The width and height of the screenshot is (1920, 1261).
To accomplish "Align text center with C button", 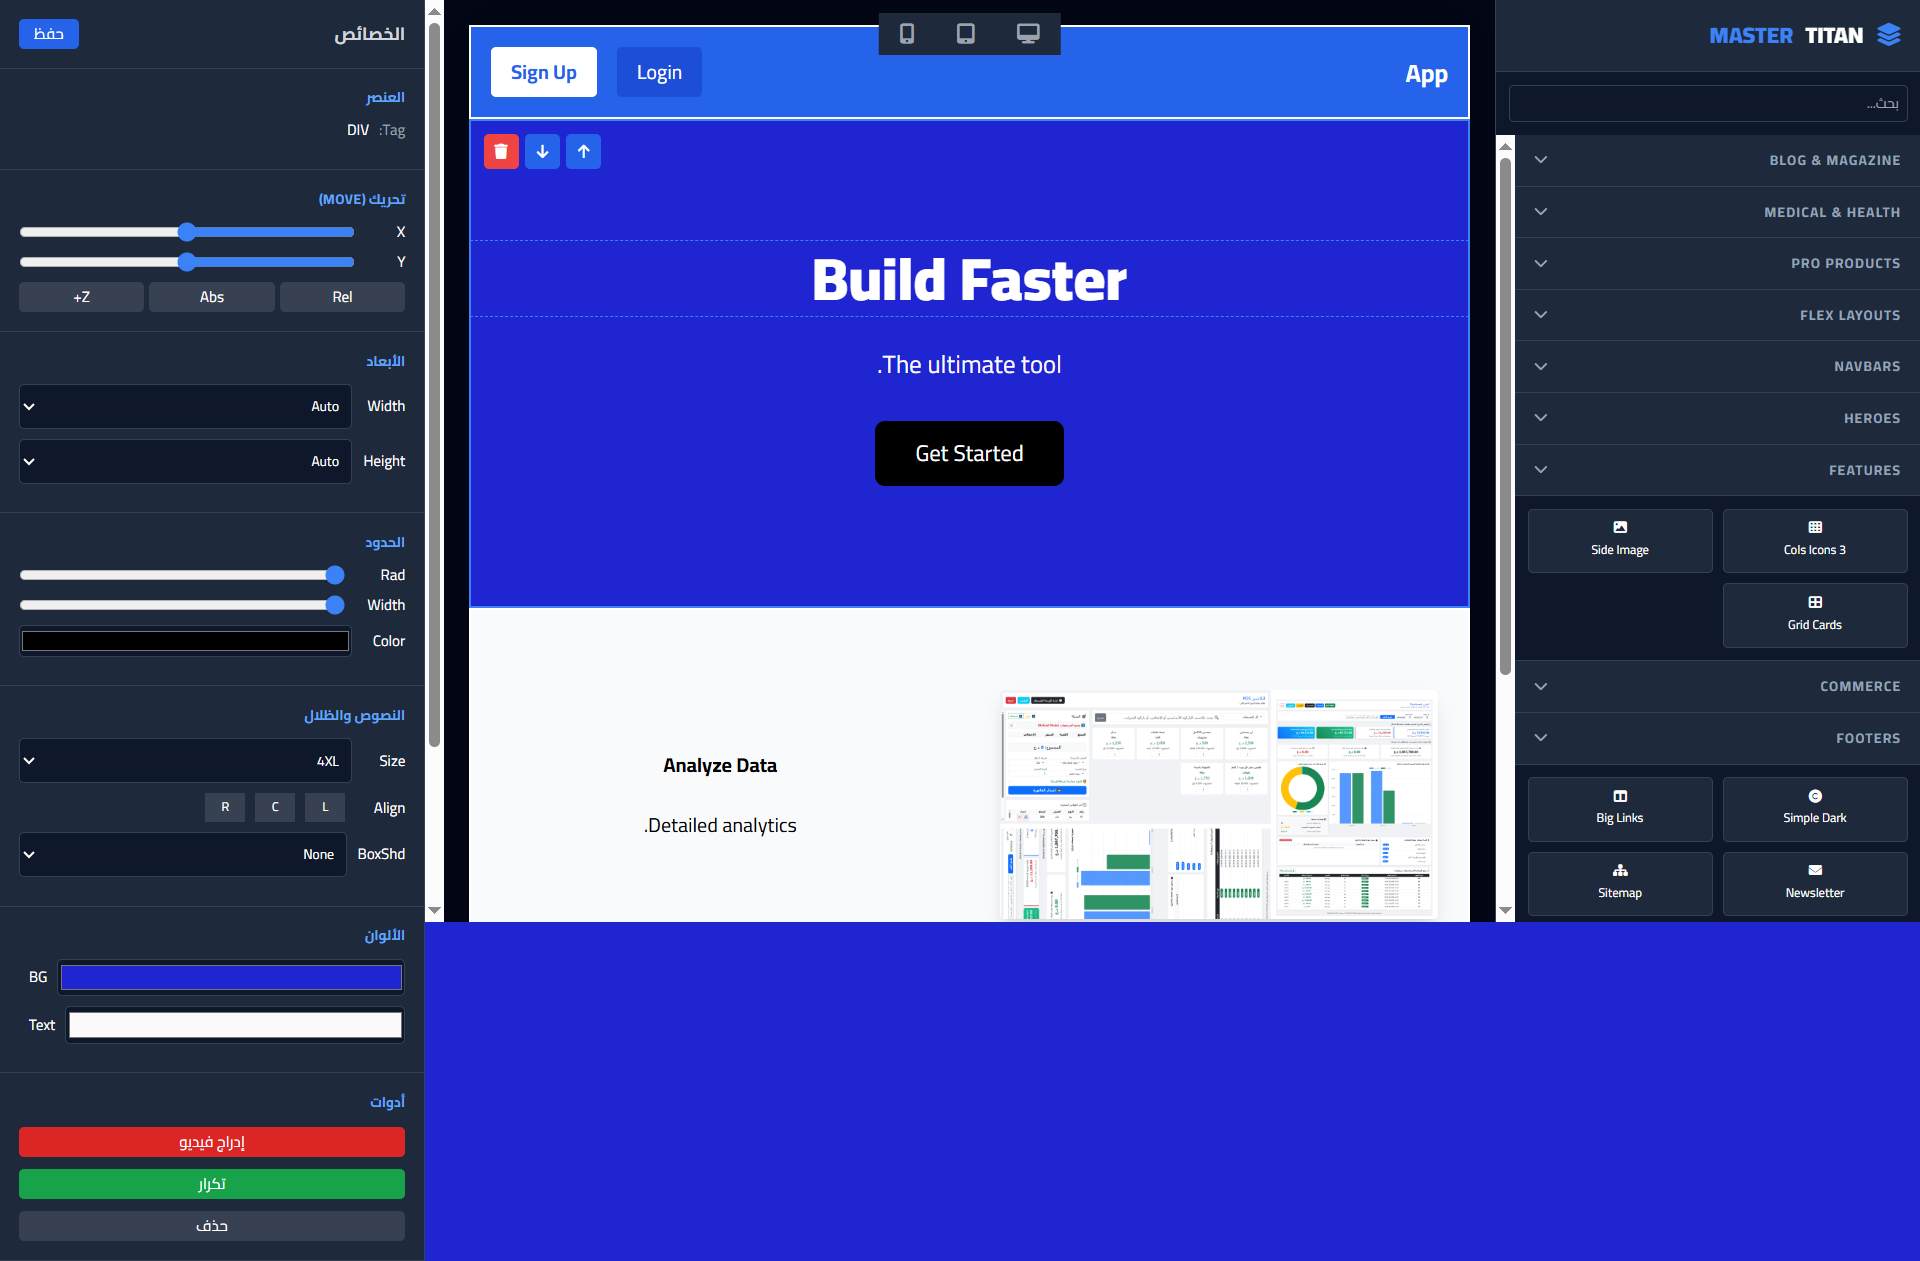I will (x=275, y=807).
